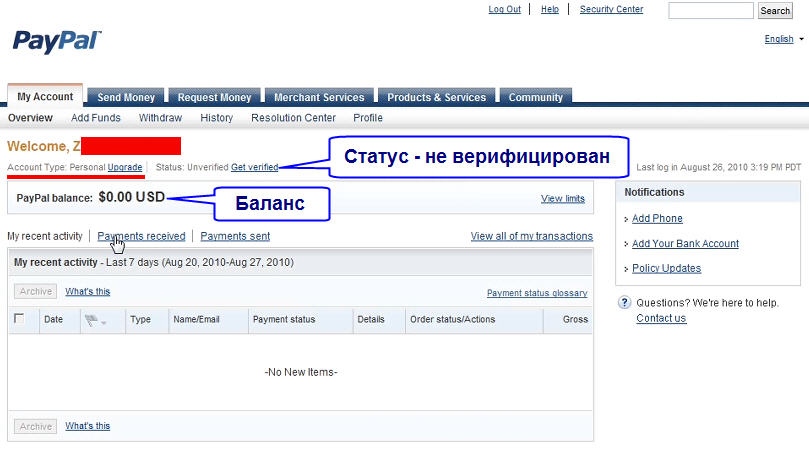Open the Merchant Services tab

pos(319,97)
